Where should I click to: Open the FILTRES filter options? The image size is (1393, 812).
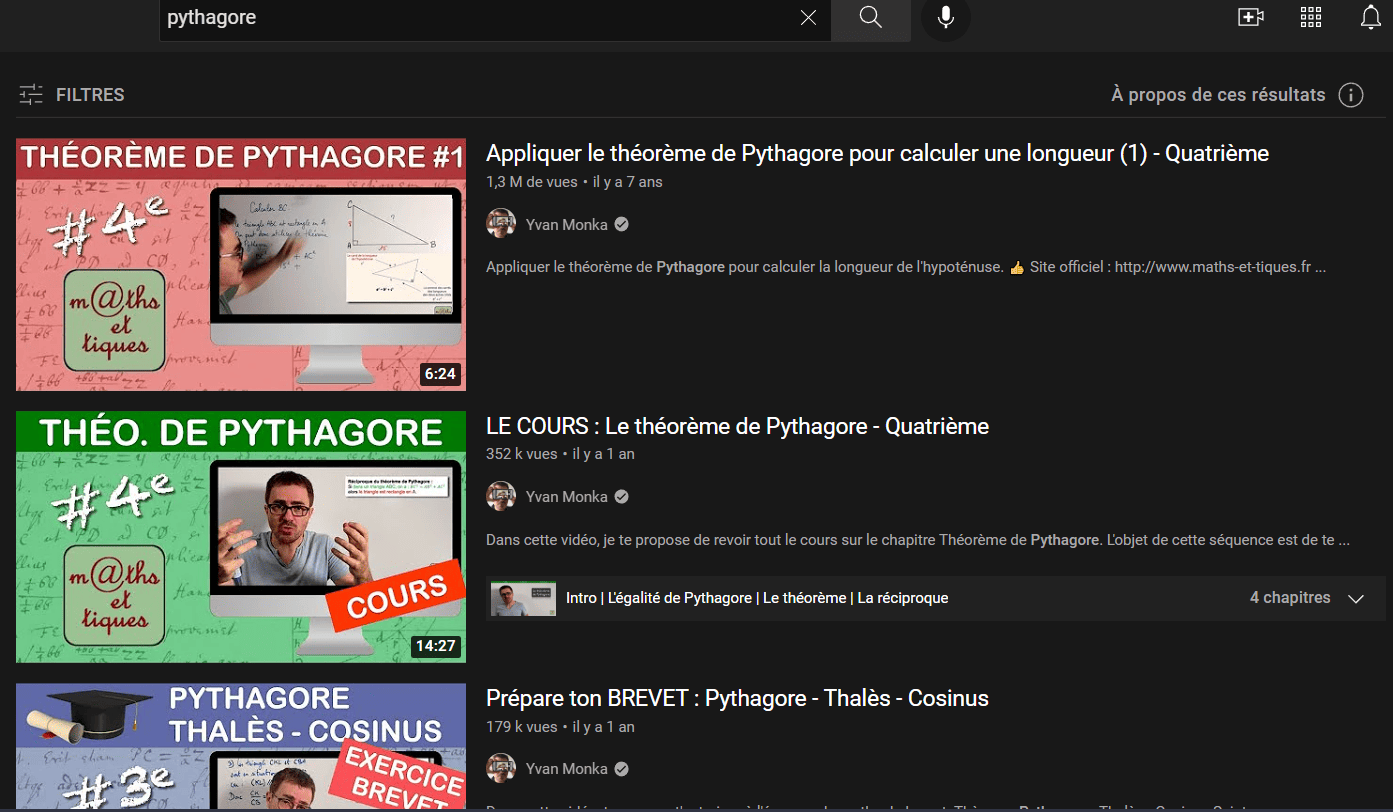[x=72, y=95]
